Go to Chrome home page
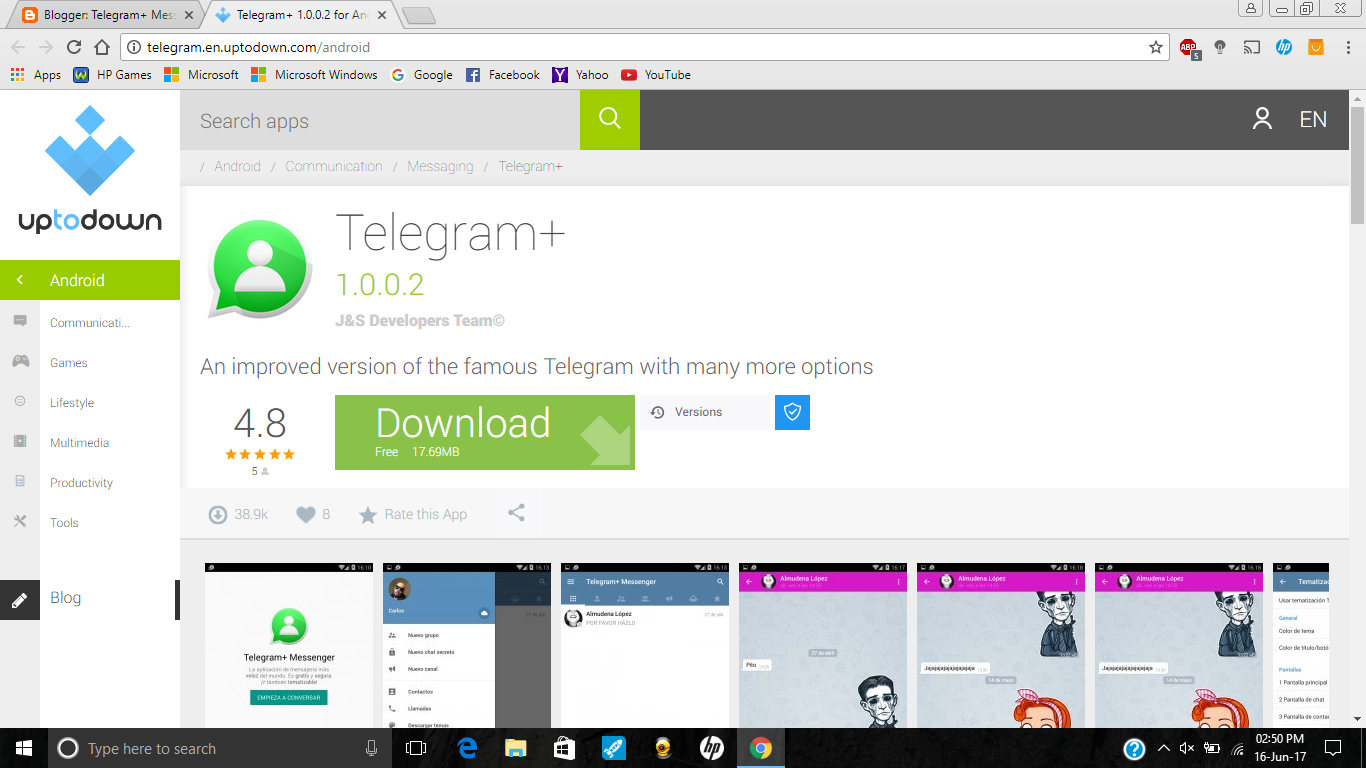1366x768 pixels. click(x=101, y=47)
